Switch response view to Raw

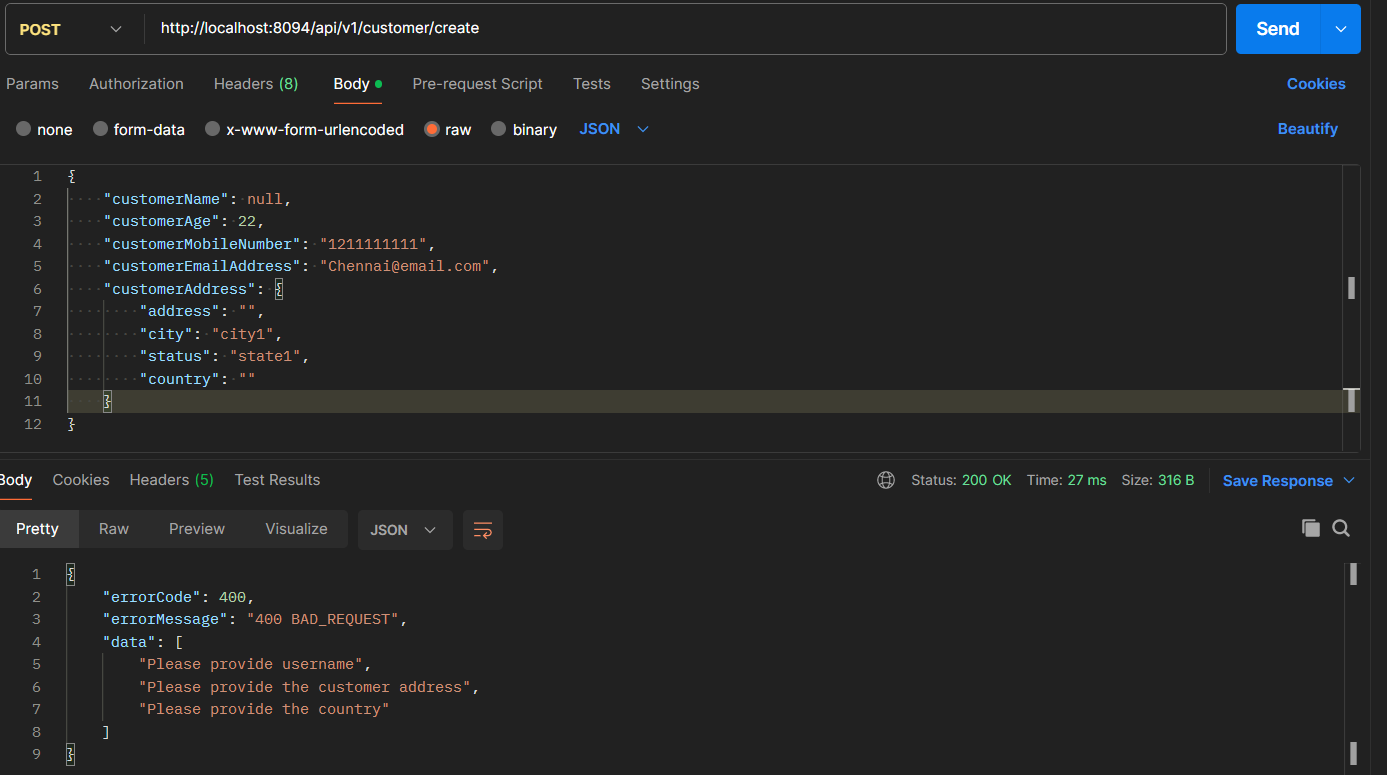[x=114, y=529]
